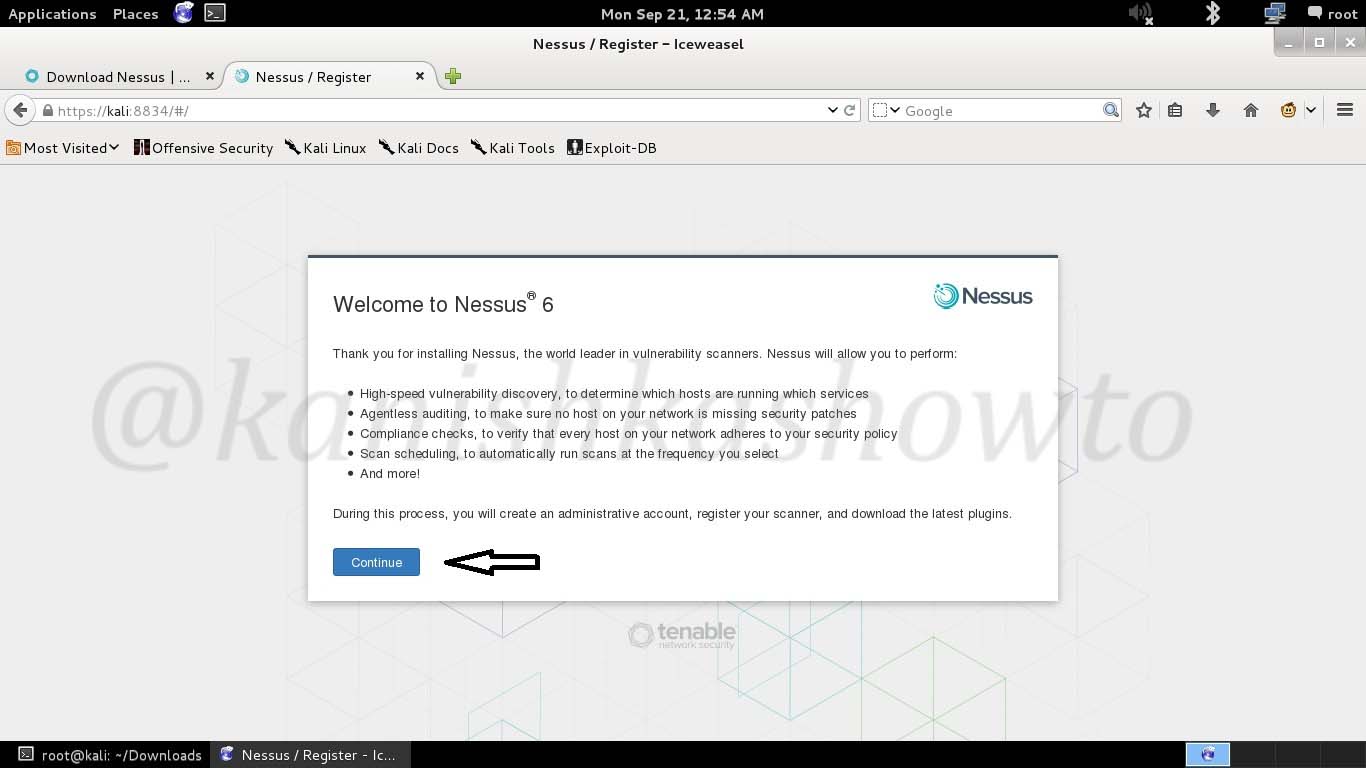Click the muted volume icon
Screen dimensions: 1366x768
click(1140, 13)
